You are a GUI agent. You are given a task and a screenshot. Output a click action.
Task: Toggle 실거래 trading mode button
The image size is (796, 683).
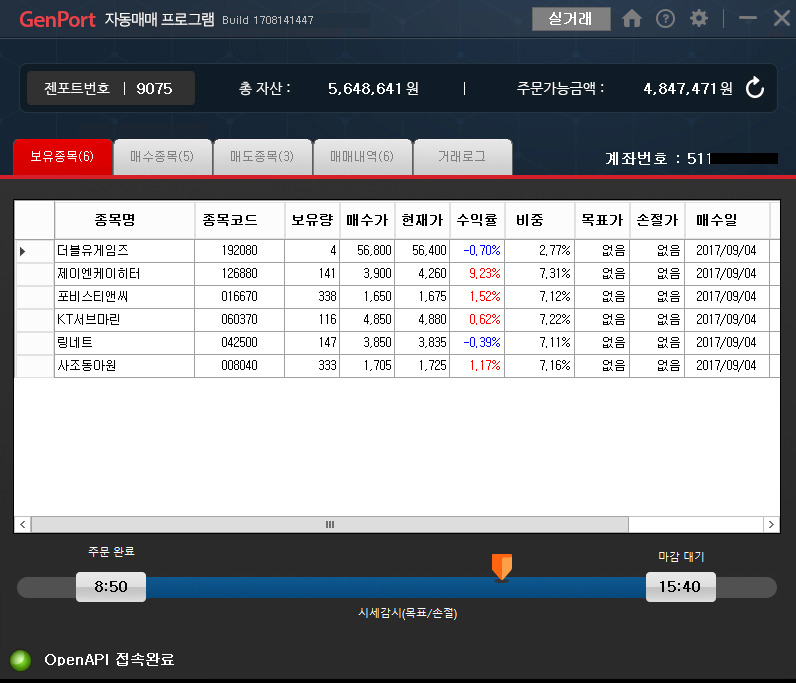571,19
